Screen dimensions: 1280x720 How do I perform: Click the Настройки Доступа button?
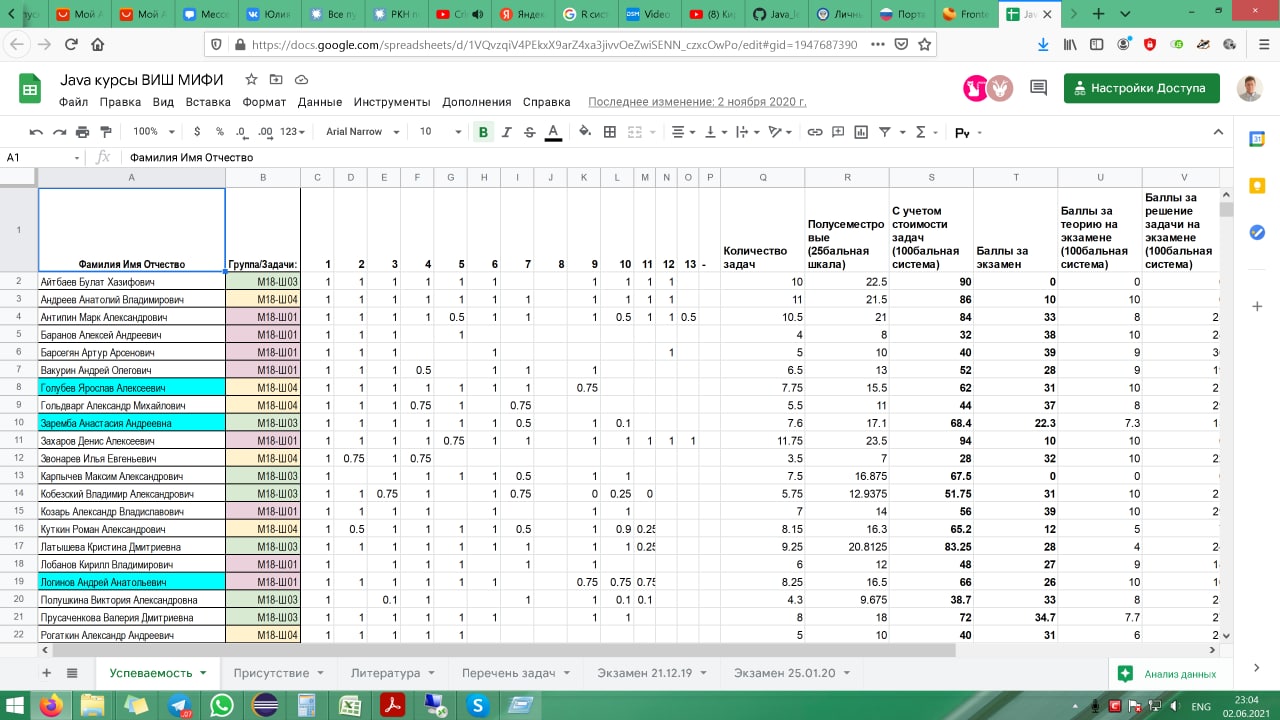(x=1141, y=88)
